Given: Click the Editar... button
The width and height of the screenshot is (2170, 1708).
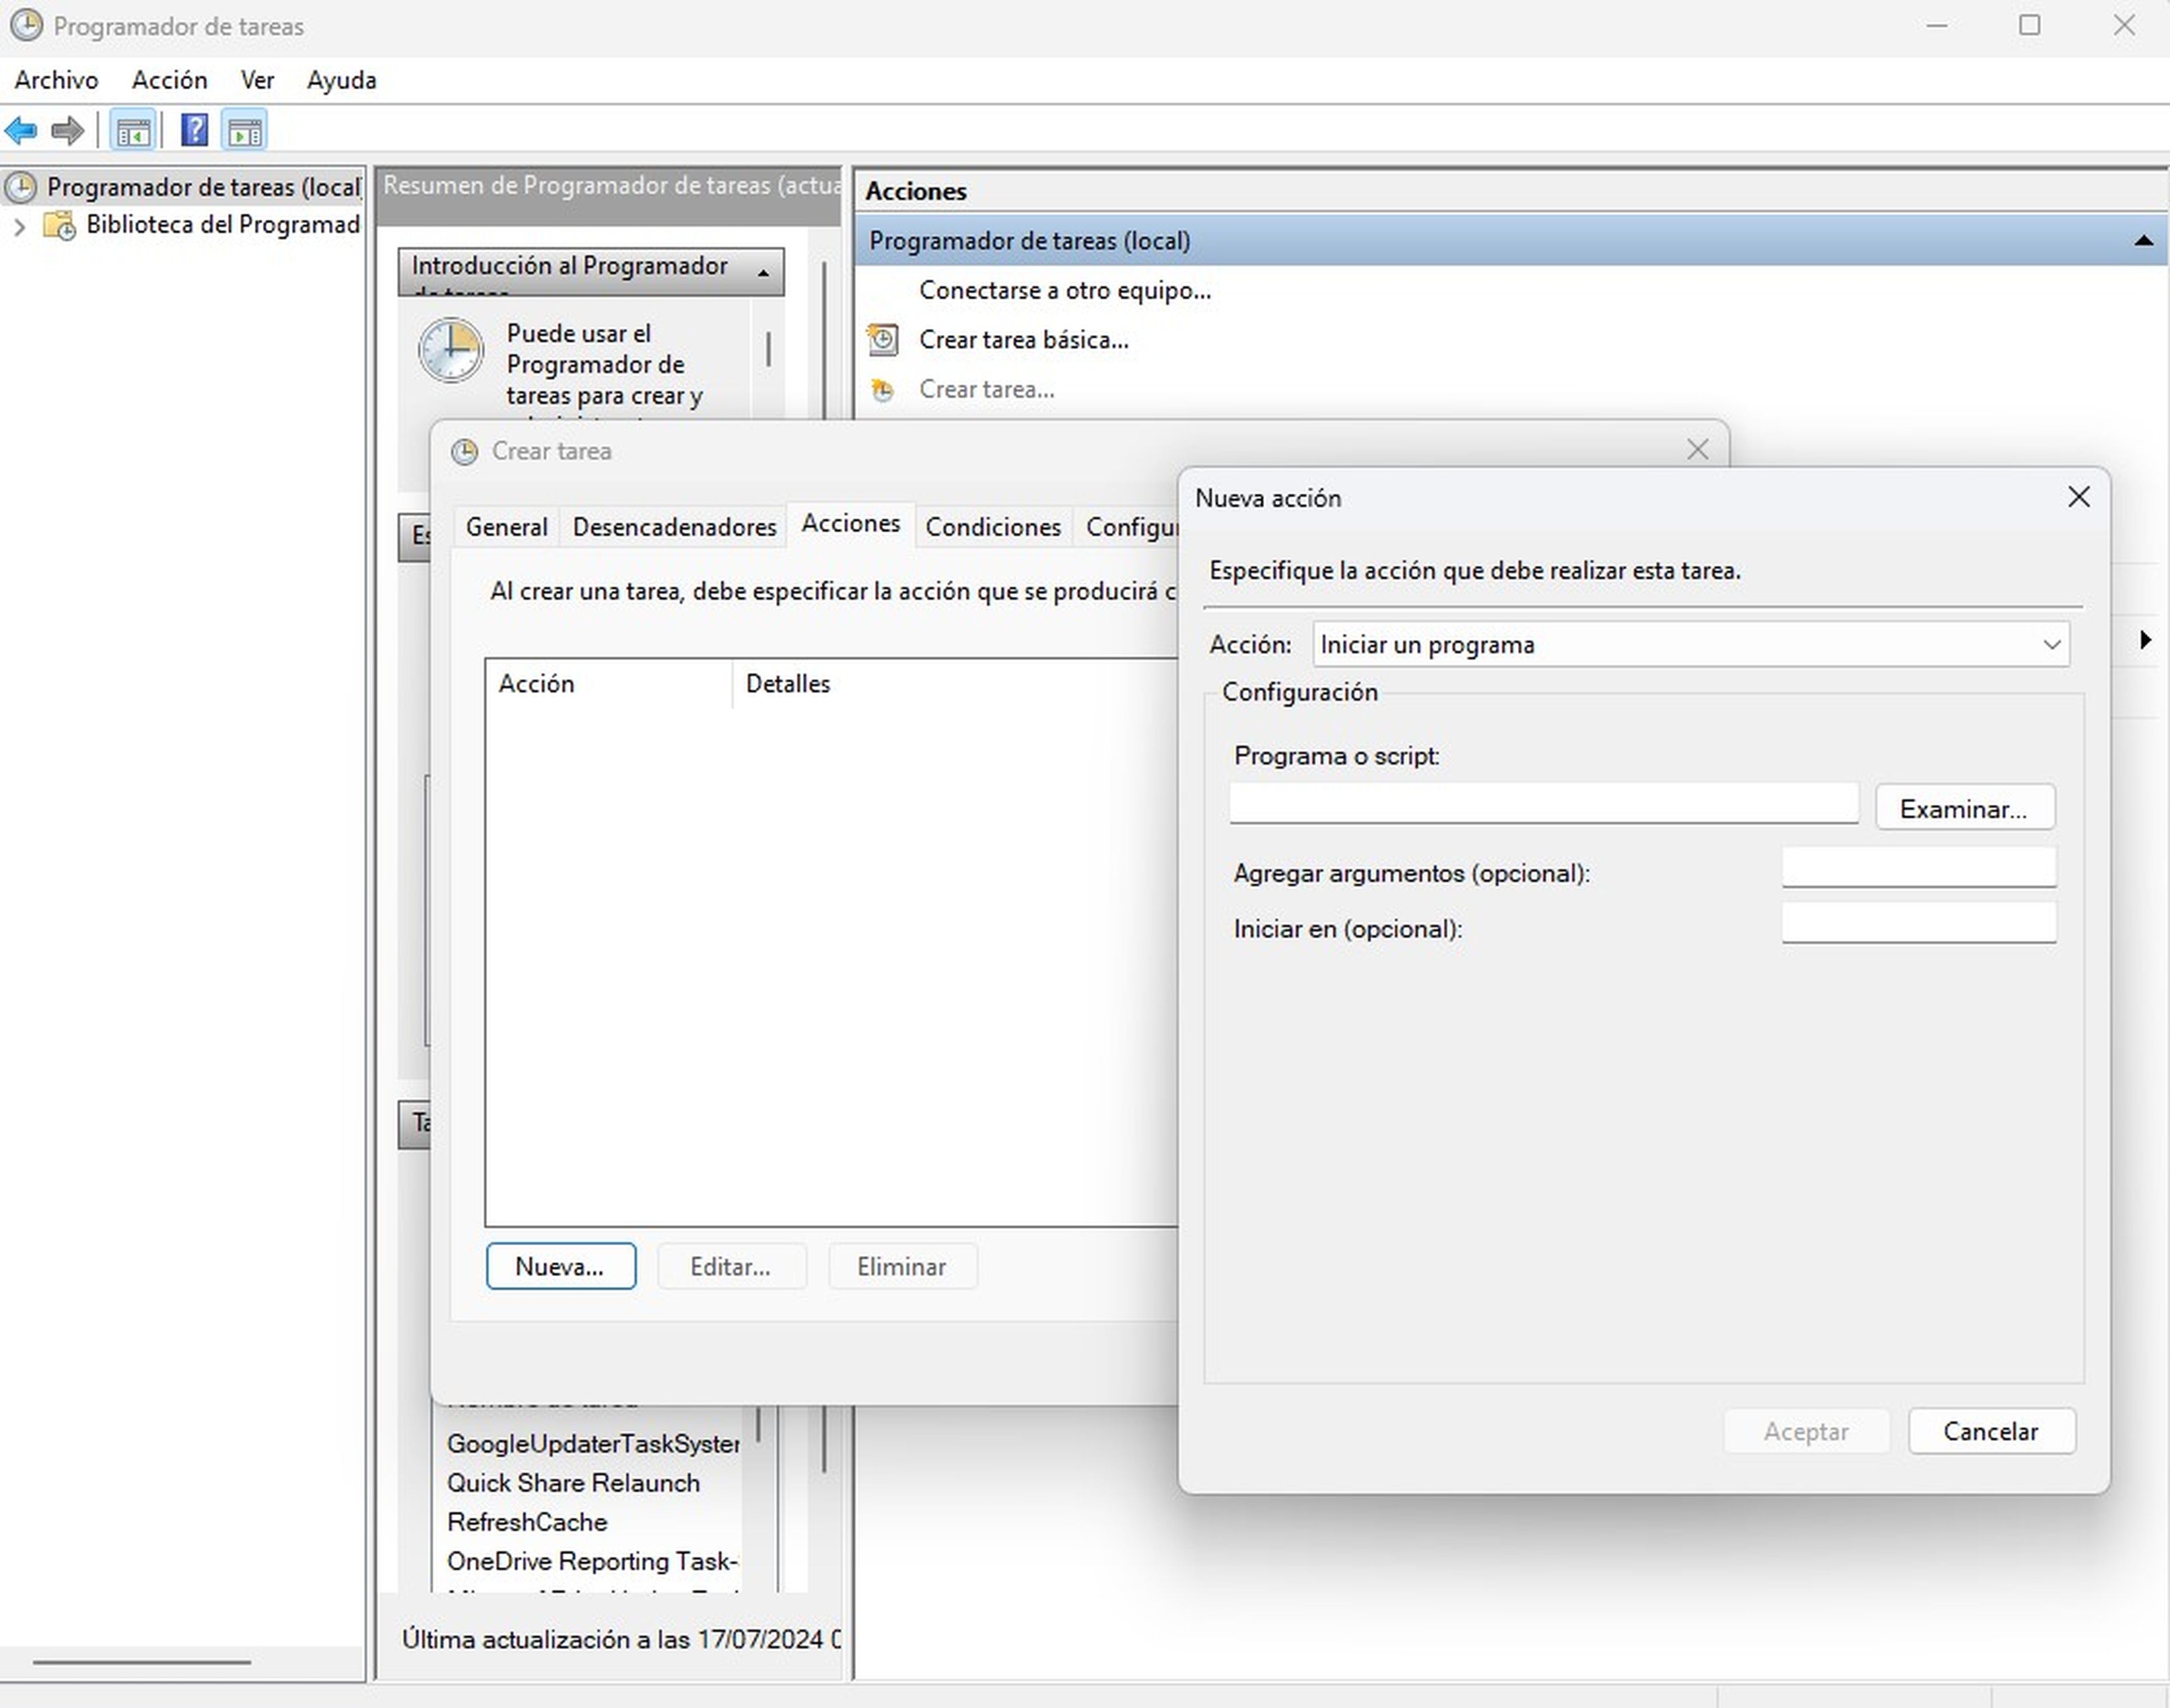Looking at the screenshot, I should tap(731, 1266).
